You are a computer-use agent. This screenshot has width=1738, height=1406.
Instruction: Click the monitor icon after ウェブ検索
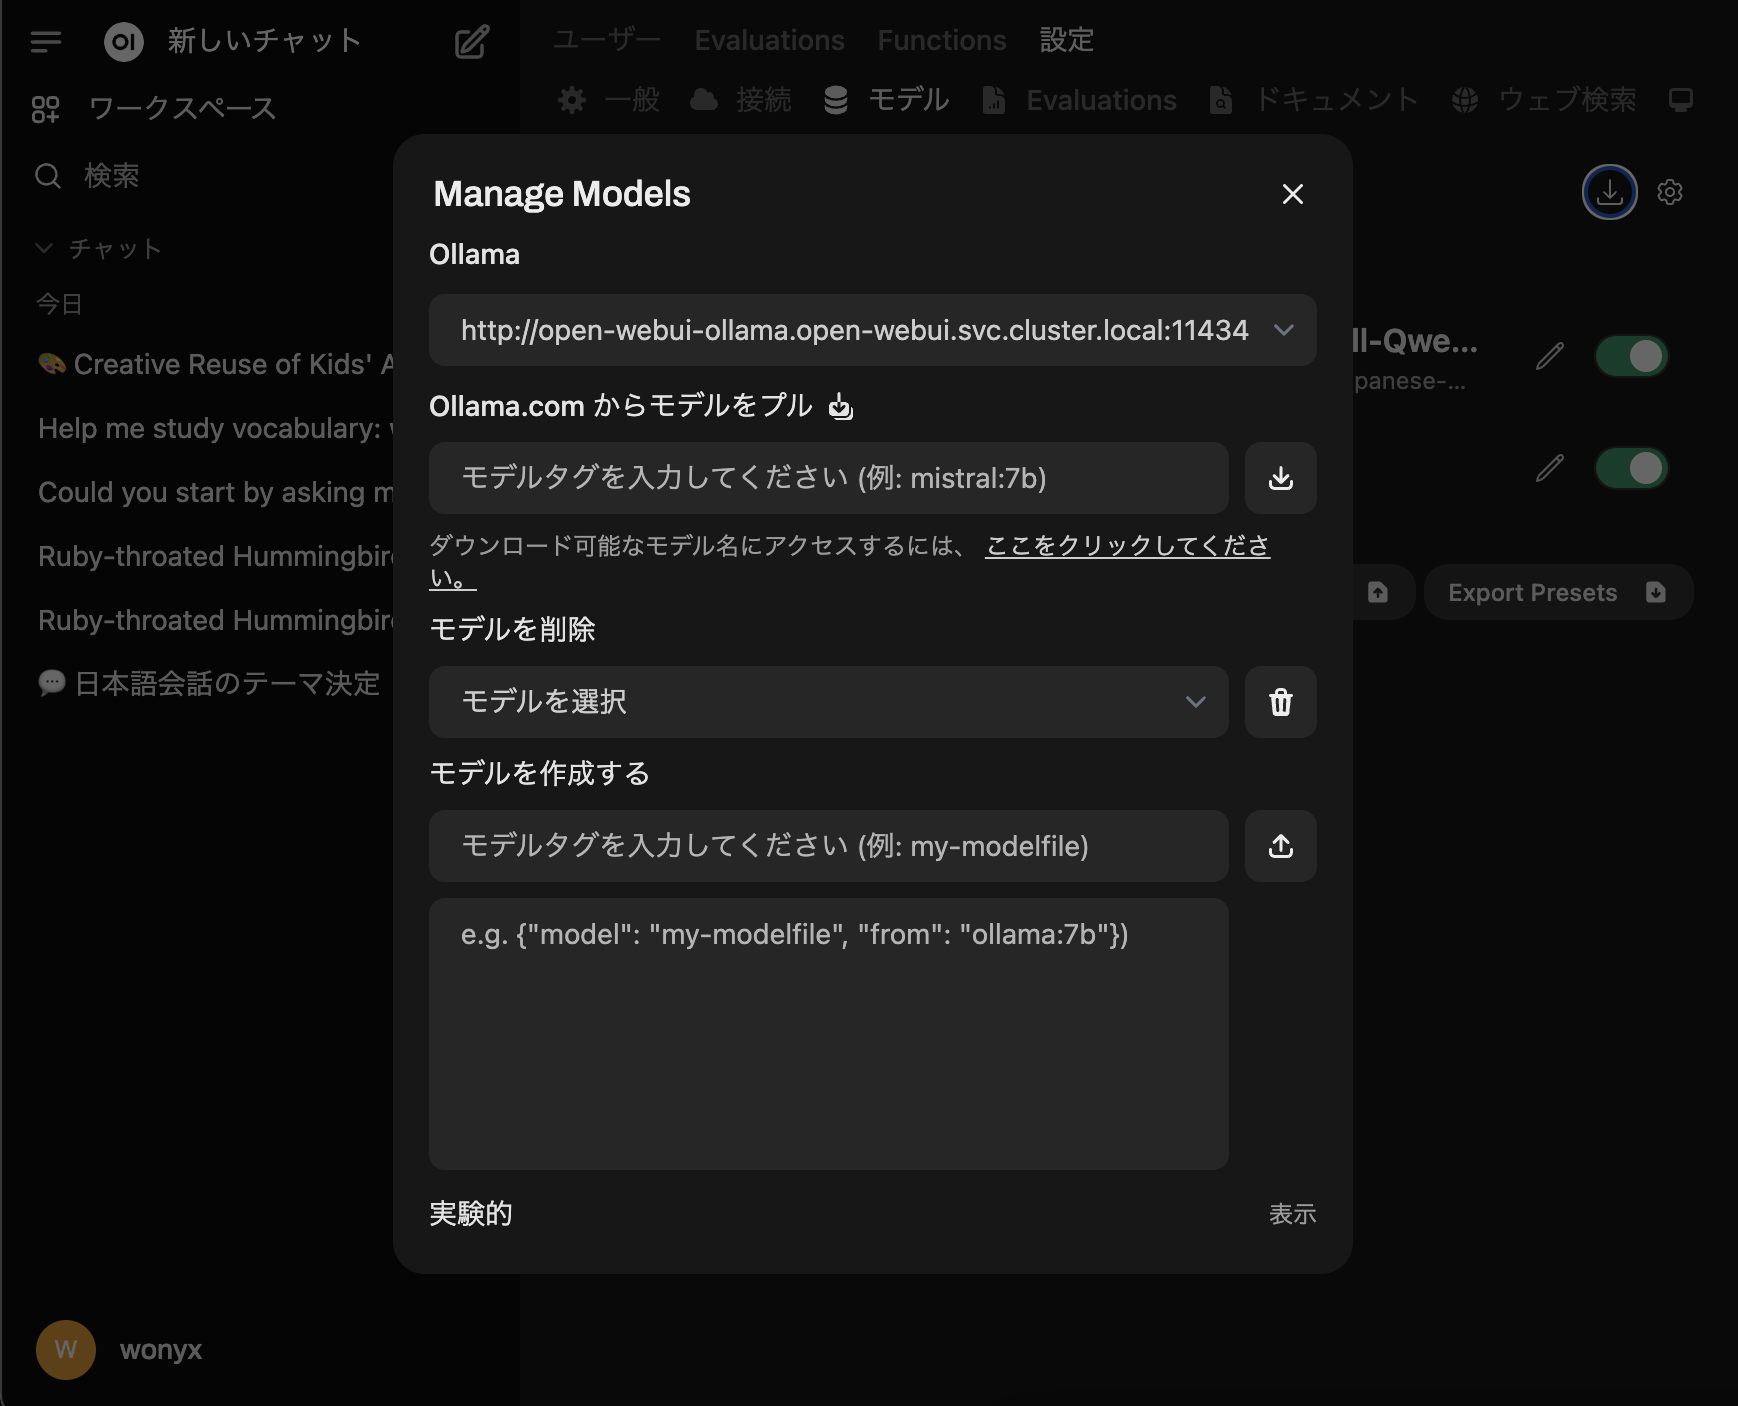(1681, 100)
